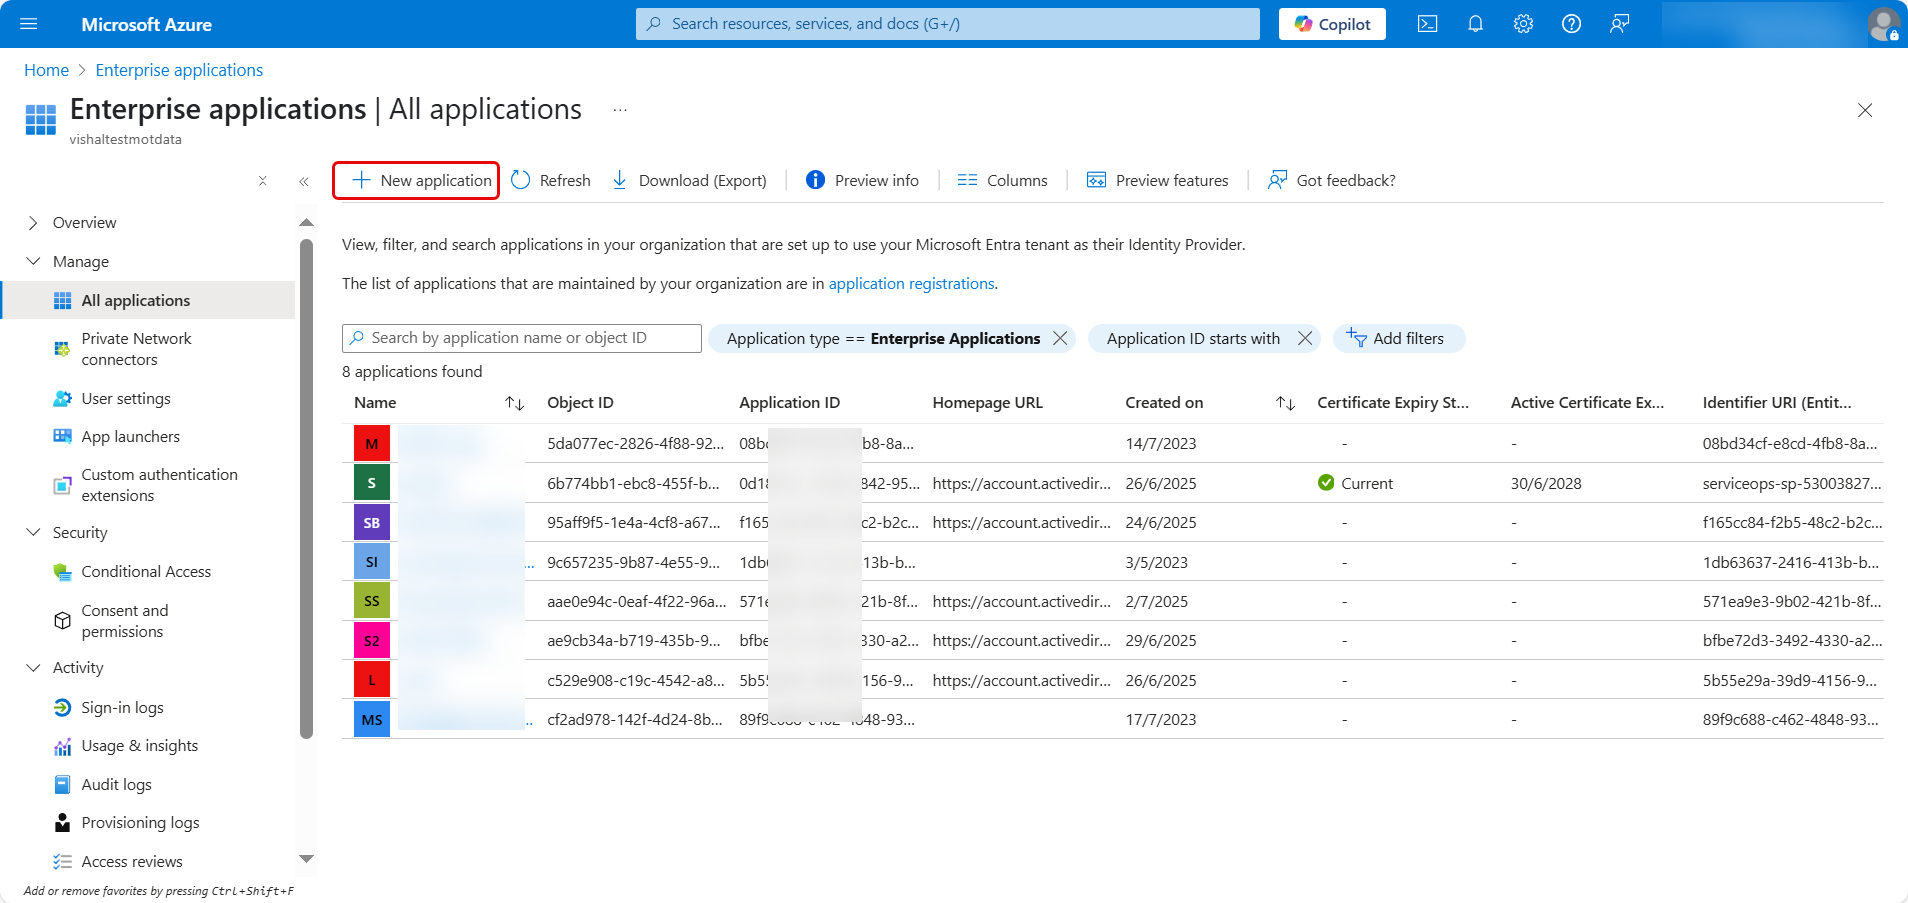Open the Cloud Shell icon in header
Image resolution: width=1908 pixels, height=903 pixels.
(1427, 24)
